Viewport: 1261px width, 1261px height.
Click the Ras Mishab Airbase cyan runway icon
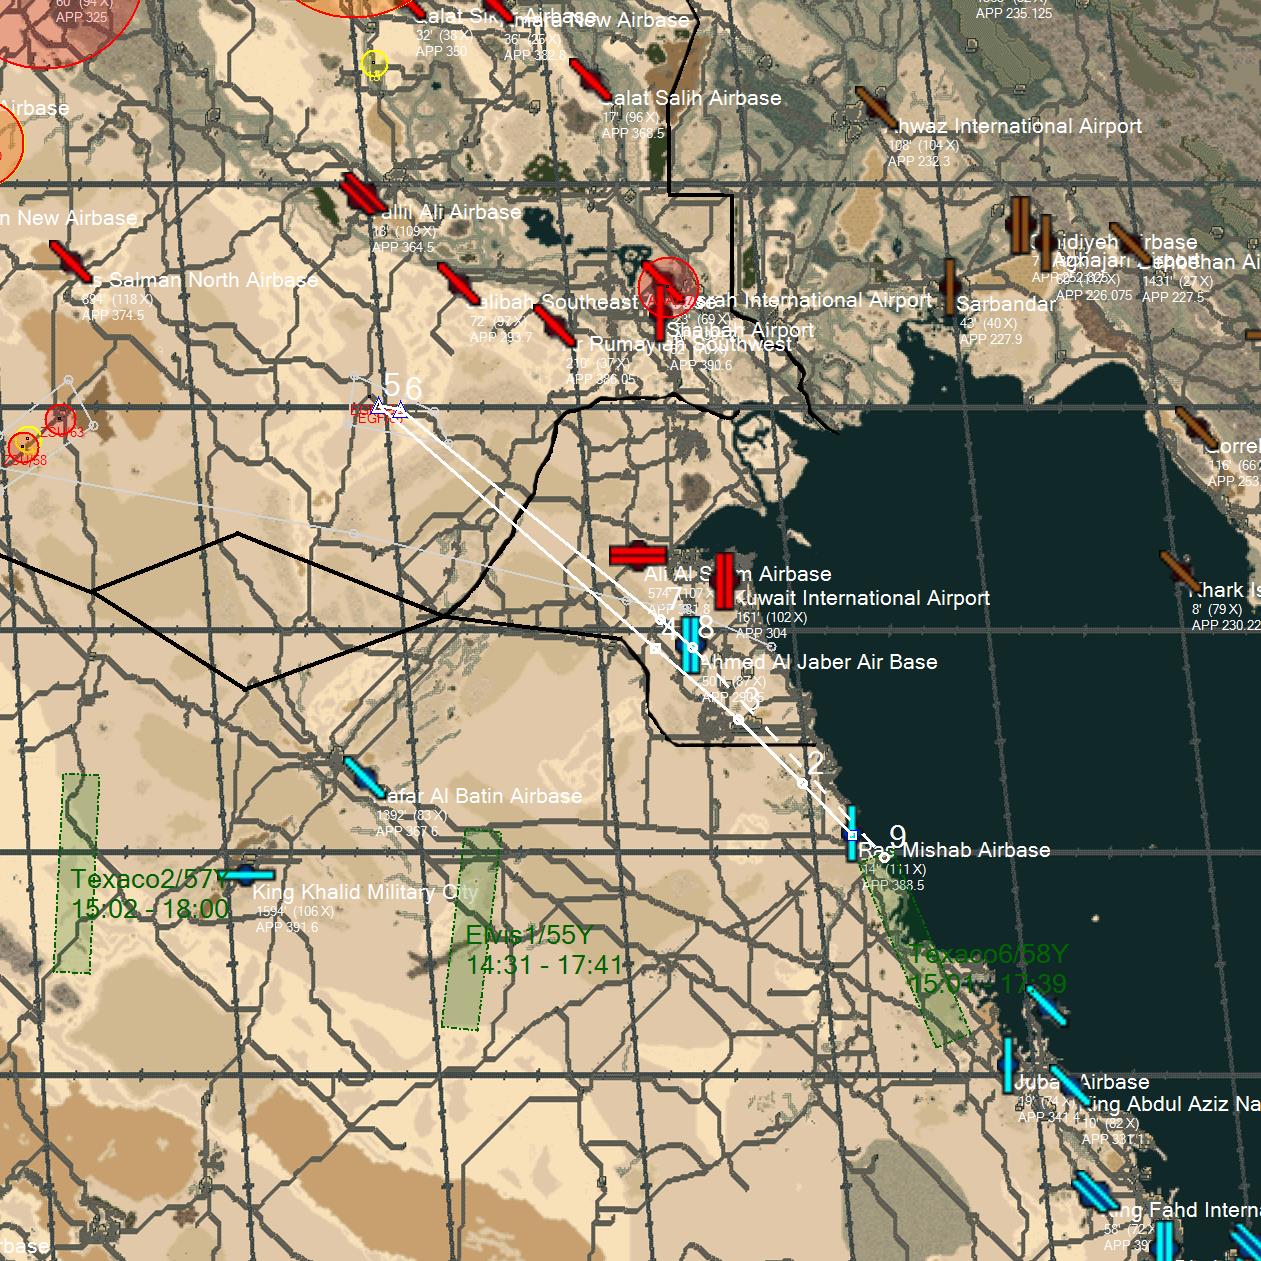click(x=852, y=833)
